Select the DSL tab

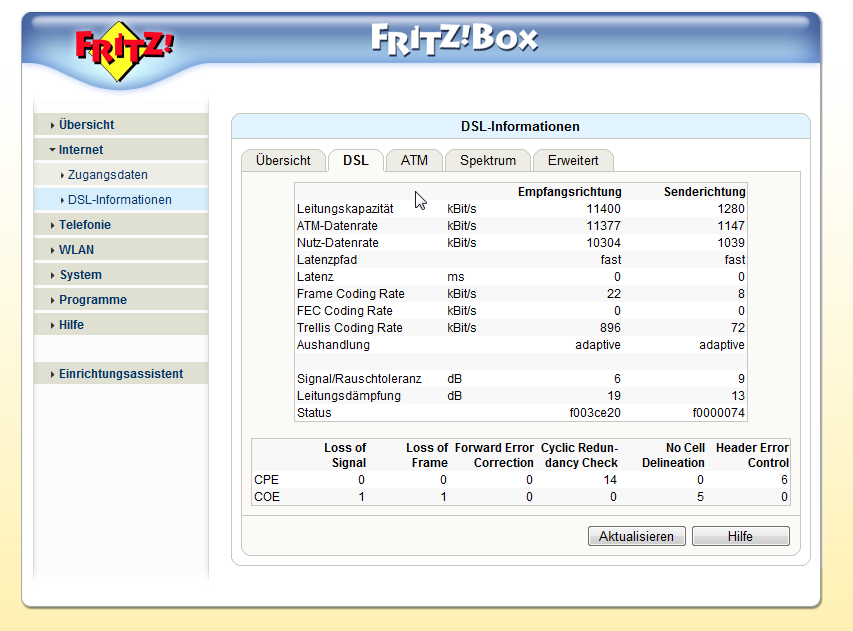[356, 160]
